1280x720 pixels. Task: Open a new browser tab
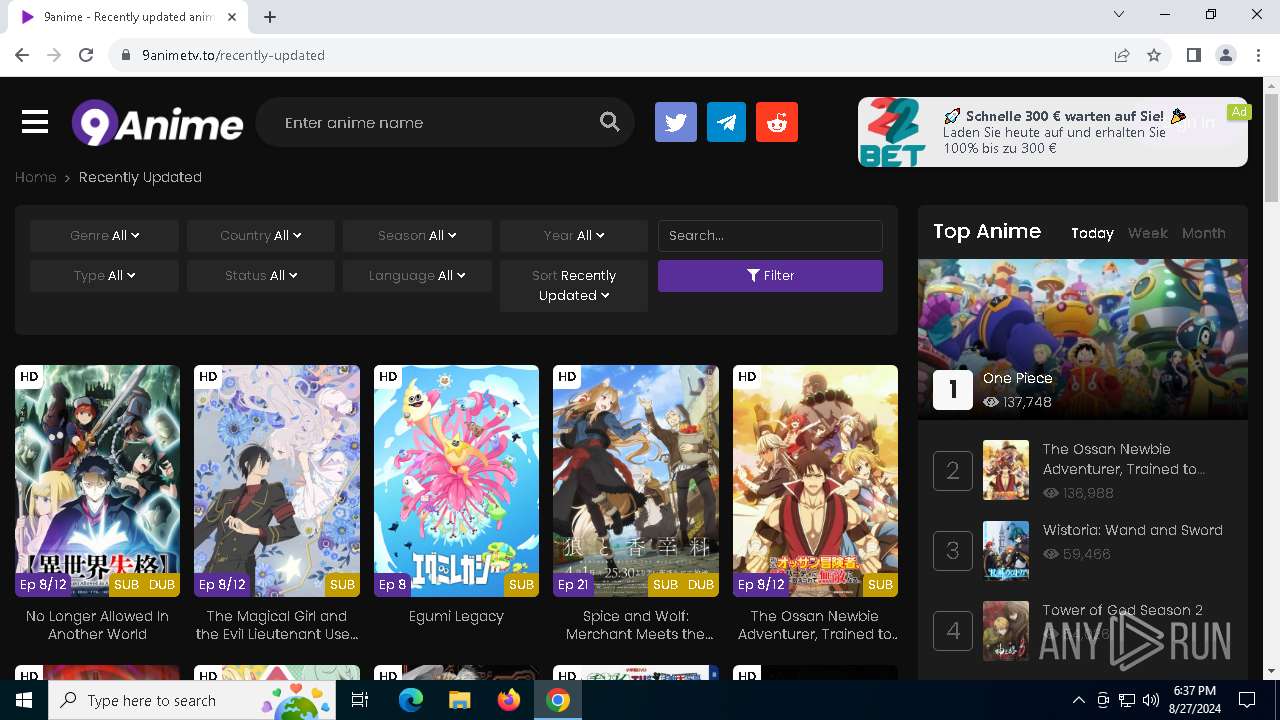(270, 17)
